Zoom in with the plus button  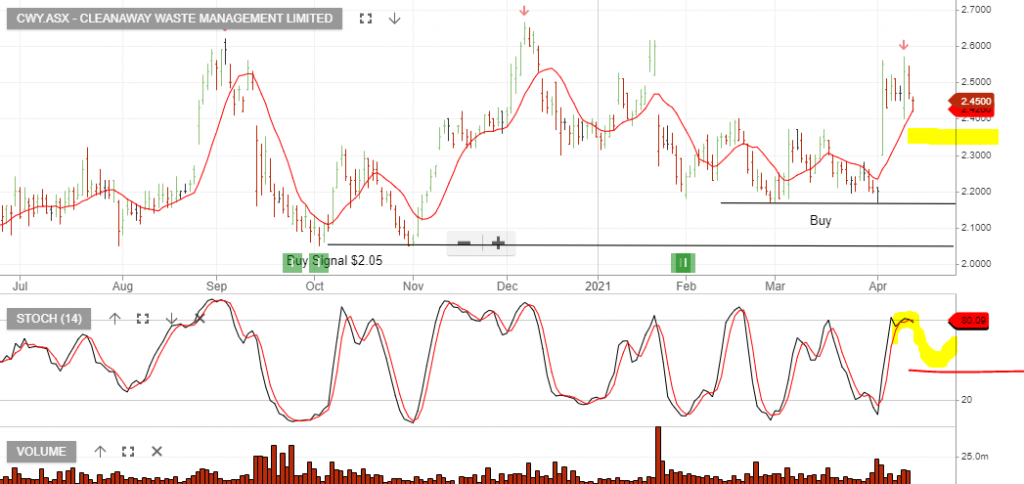[x=498, y=244]
